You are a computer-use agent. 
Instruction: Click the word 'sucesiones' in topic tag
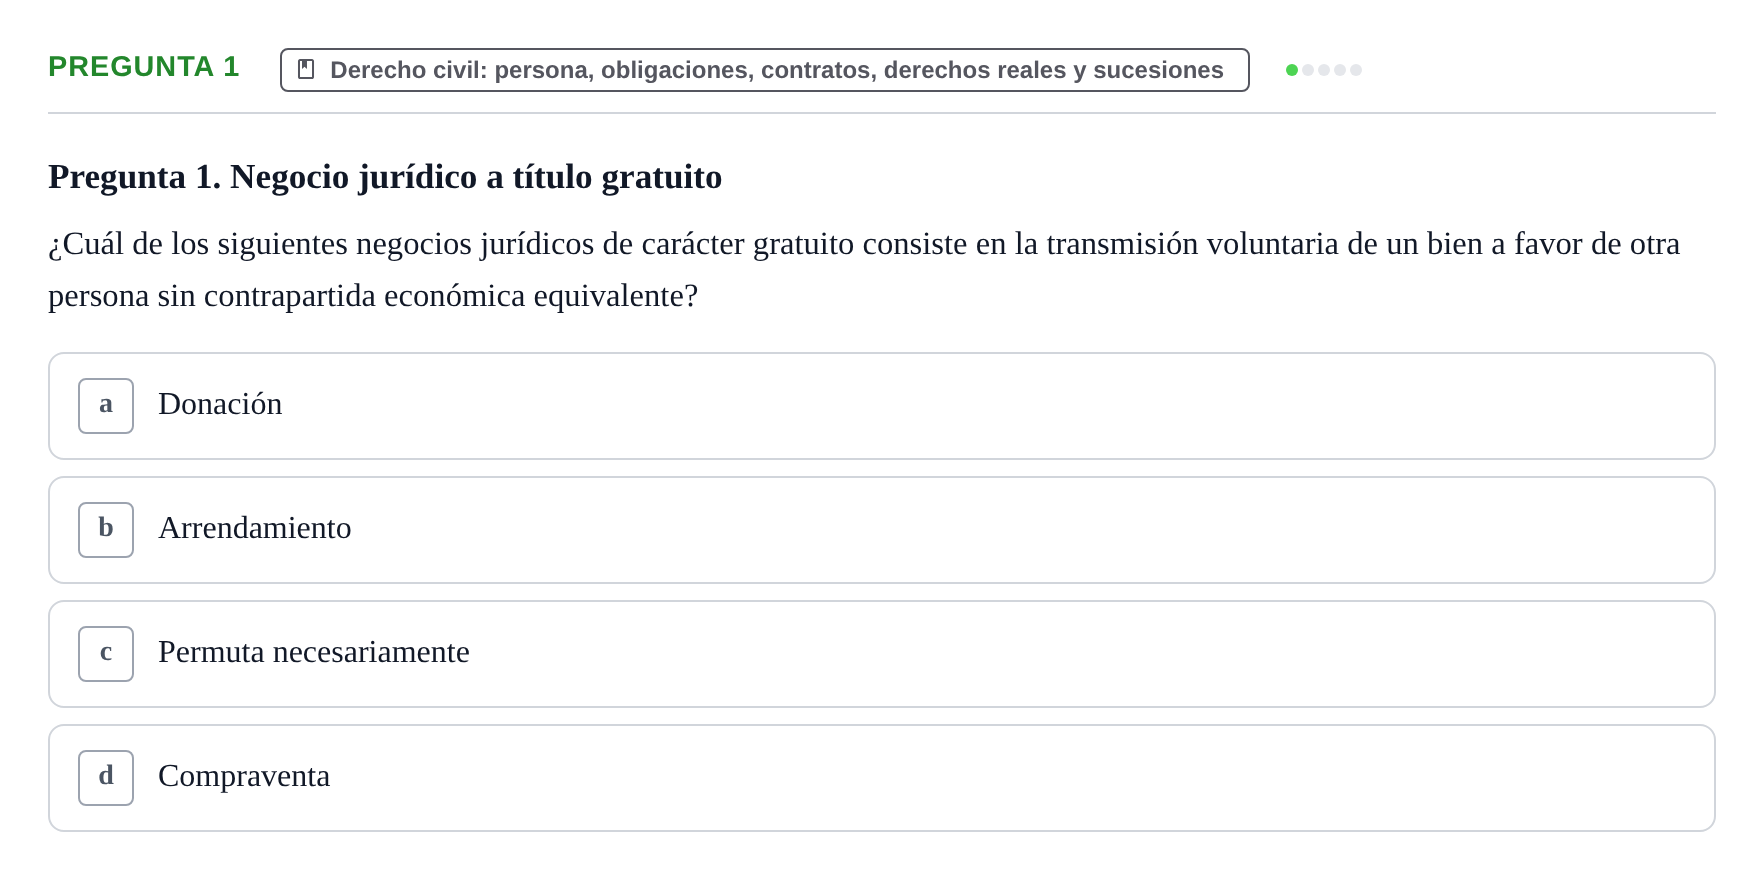click(x=1158, y=70)
